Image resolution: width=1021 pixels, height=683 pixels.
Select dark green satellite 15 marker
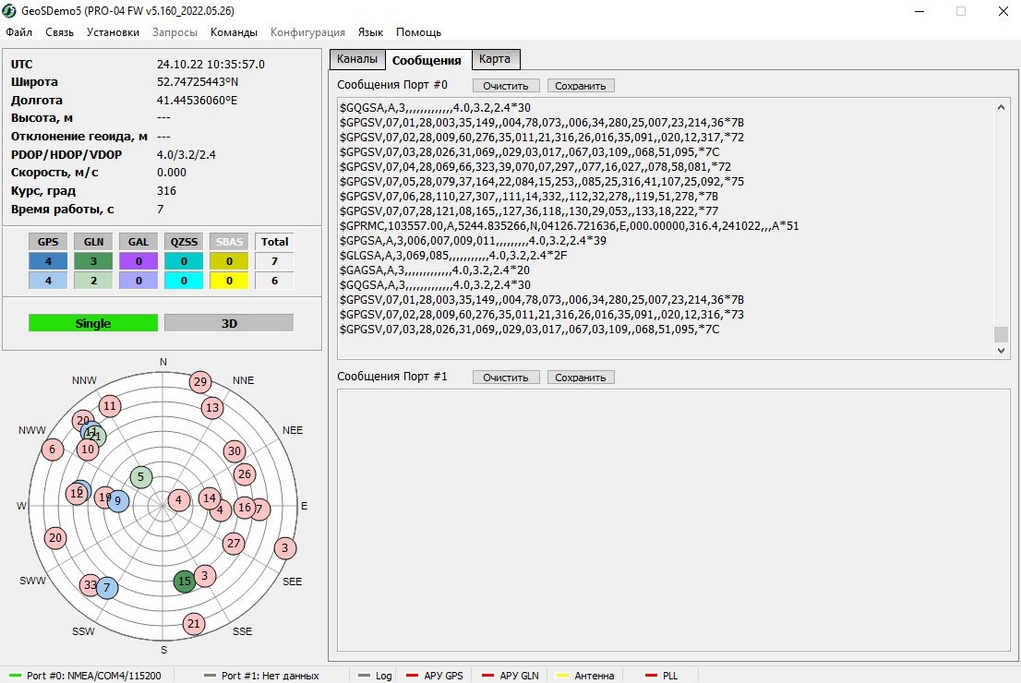(x=184, y=581)
